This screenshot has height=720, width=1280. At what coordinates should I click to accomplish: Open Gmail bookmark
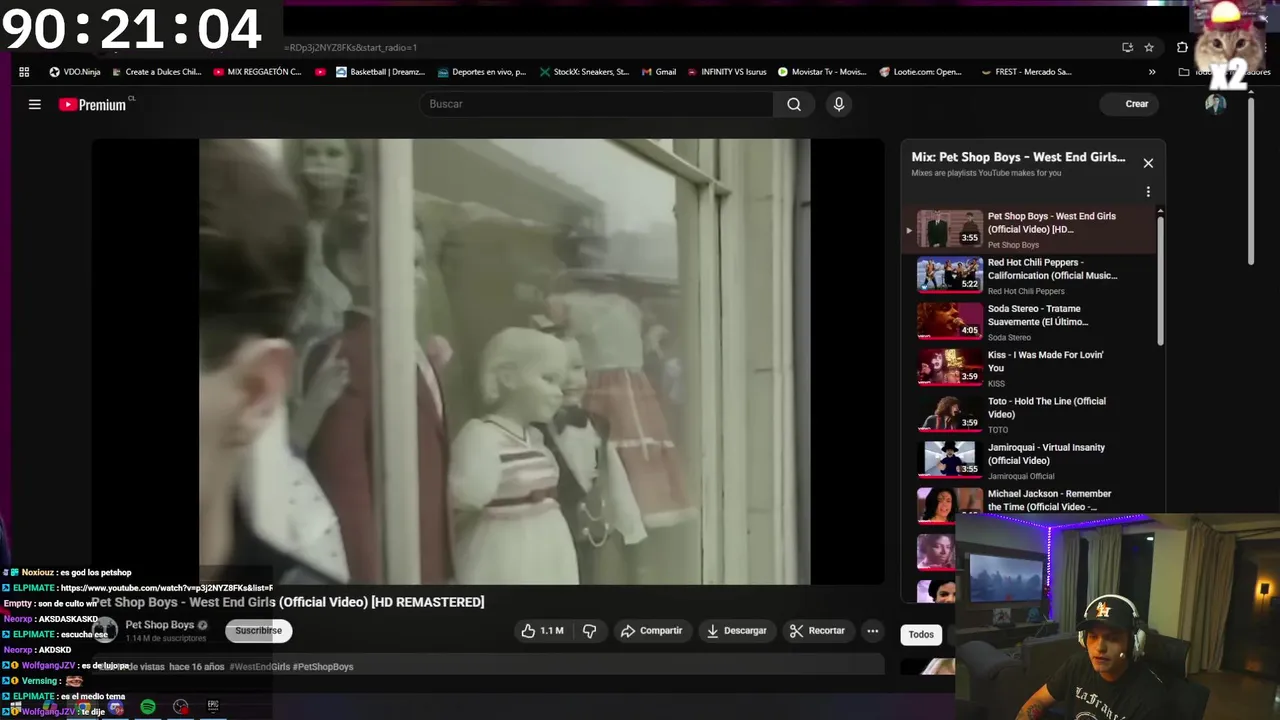pyautogui.click(x=659, y=72)
